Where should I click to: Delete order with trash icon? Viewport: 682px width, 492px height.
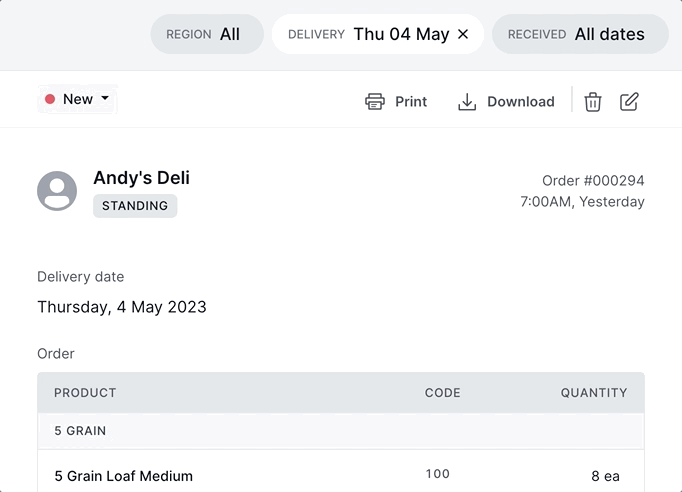[x=593, y=101]
